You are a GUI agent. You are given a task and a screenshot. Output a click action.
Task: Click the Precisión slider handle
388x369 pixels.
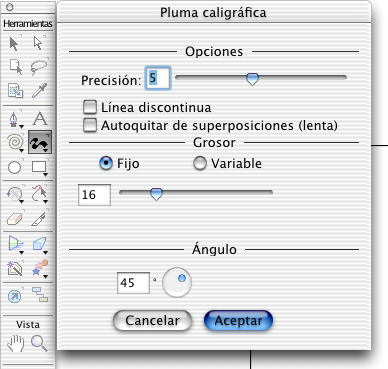pyautogui.click(x=252, y=79)
